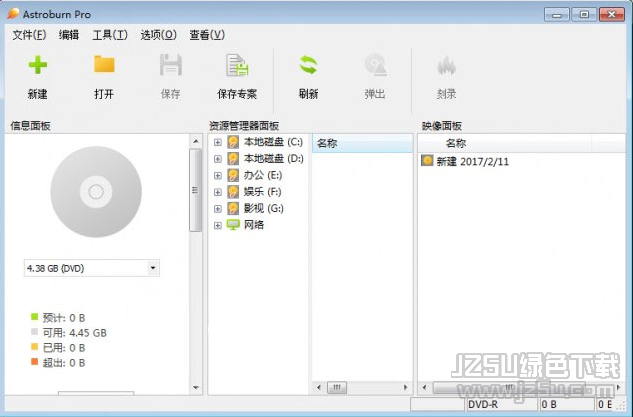
Task: Click the Save Project (保存专案) icon
Action: tap(237, 65)
